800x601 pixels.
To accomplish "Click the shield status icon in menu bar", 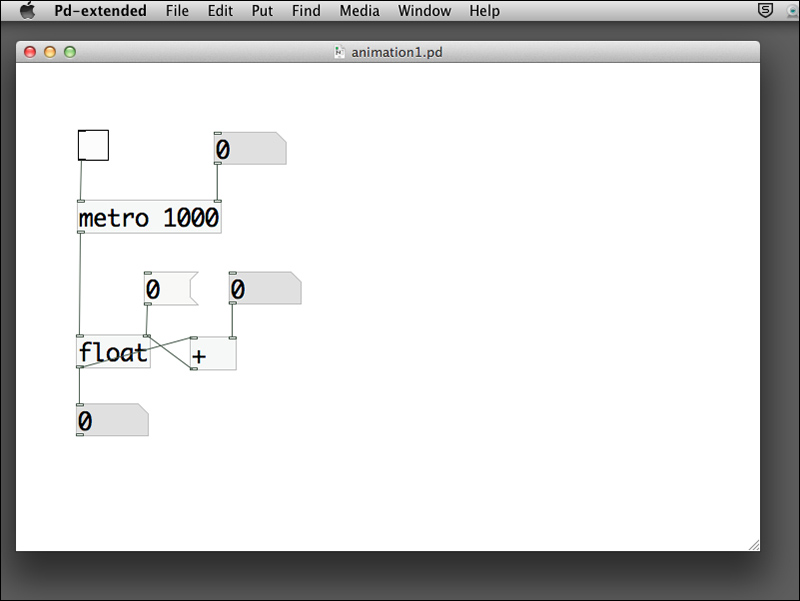I will point(765,10).
